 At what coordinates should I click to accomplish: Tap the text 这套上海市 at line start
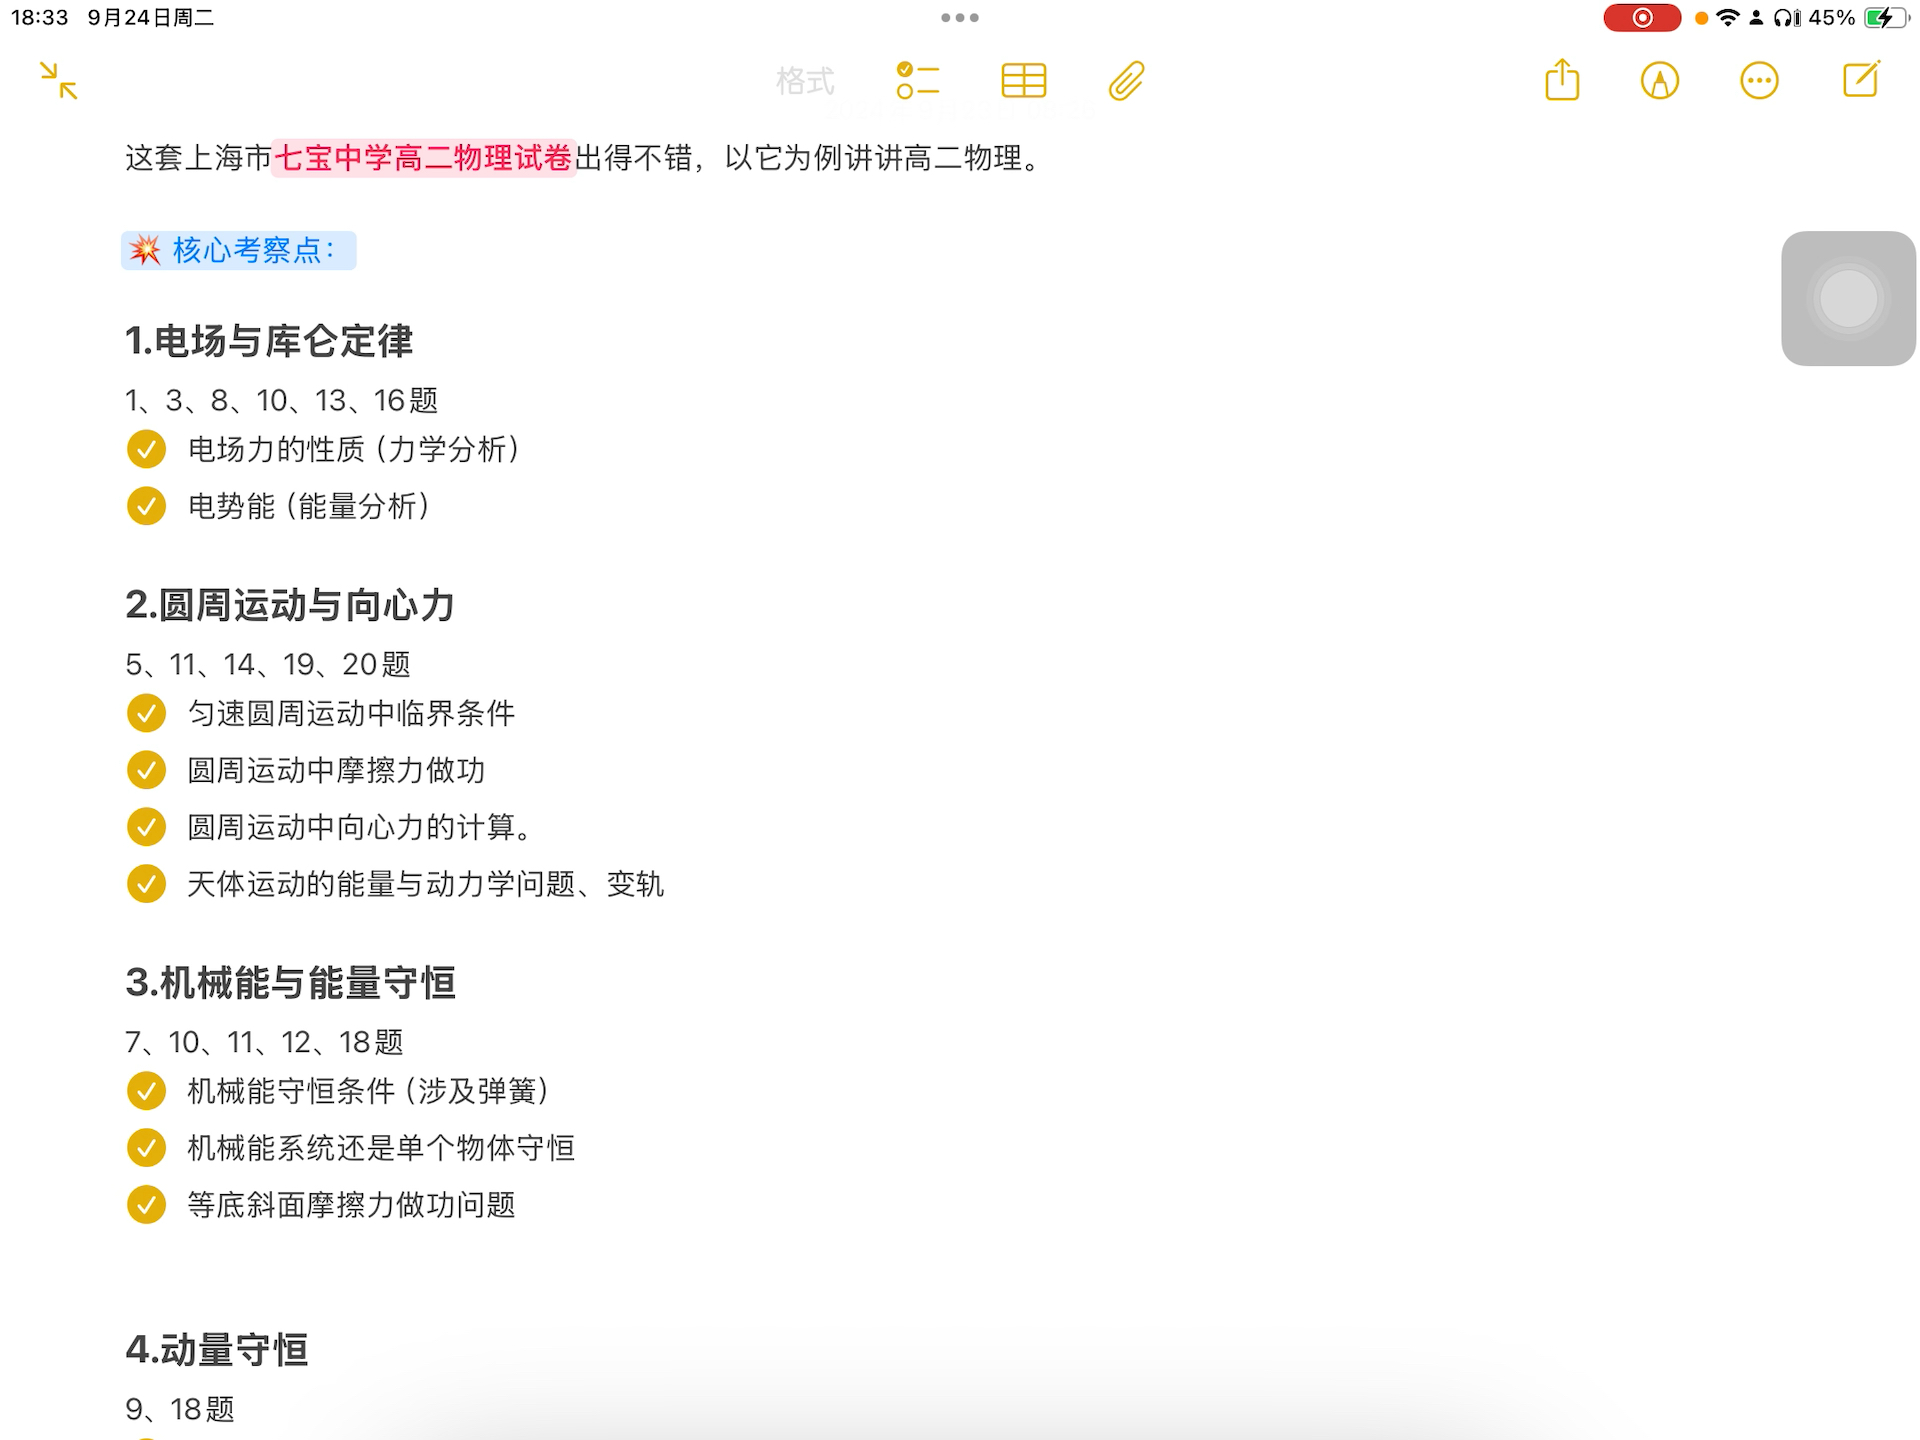tap(199, 158)
